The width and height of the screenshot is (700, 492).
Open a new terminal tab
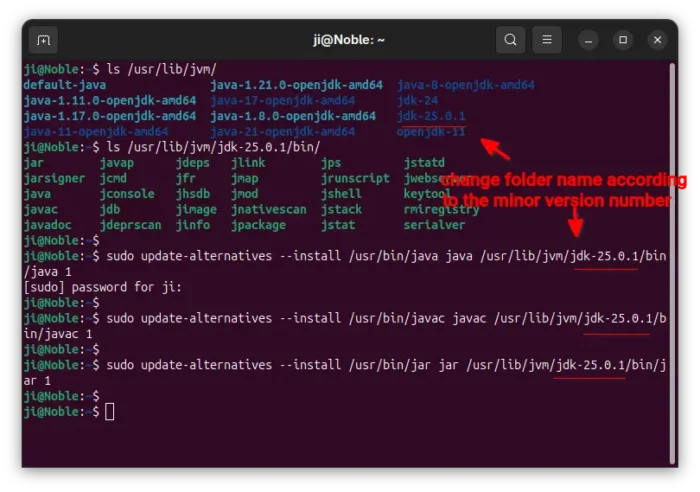tap(43, 40)
